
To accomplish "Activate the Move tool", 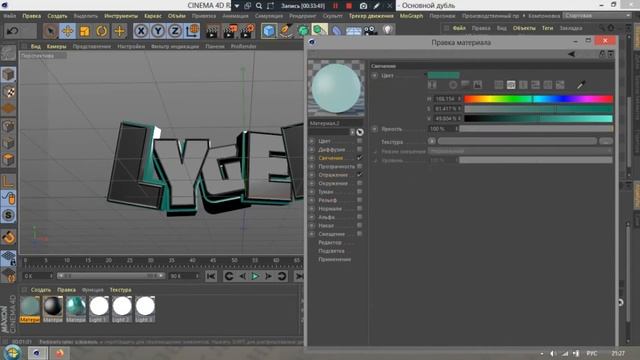I will [67, 31].
